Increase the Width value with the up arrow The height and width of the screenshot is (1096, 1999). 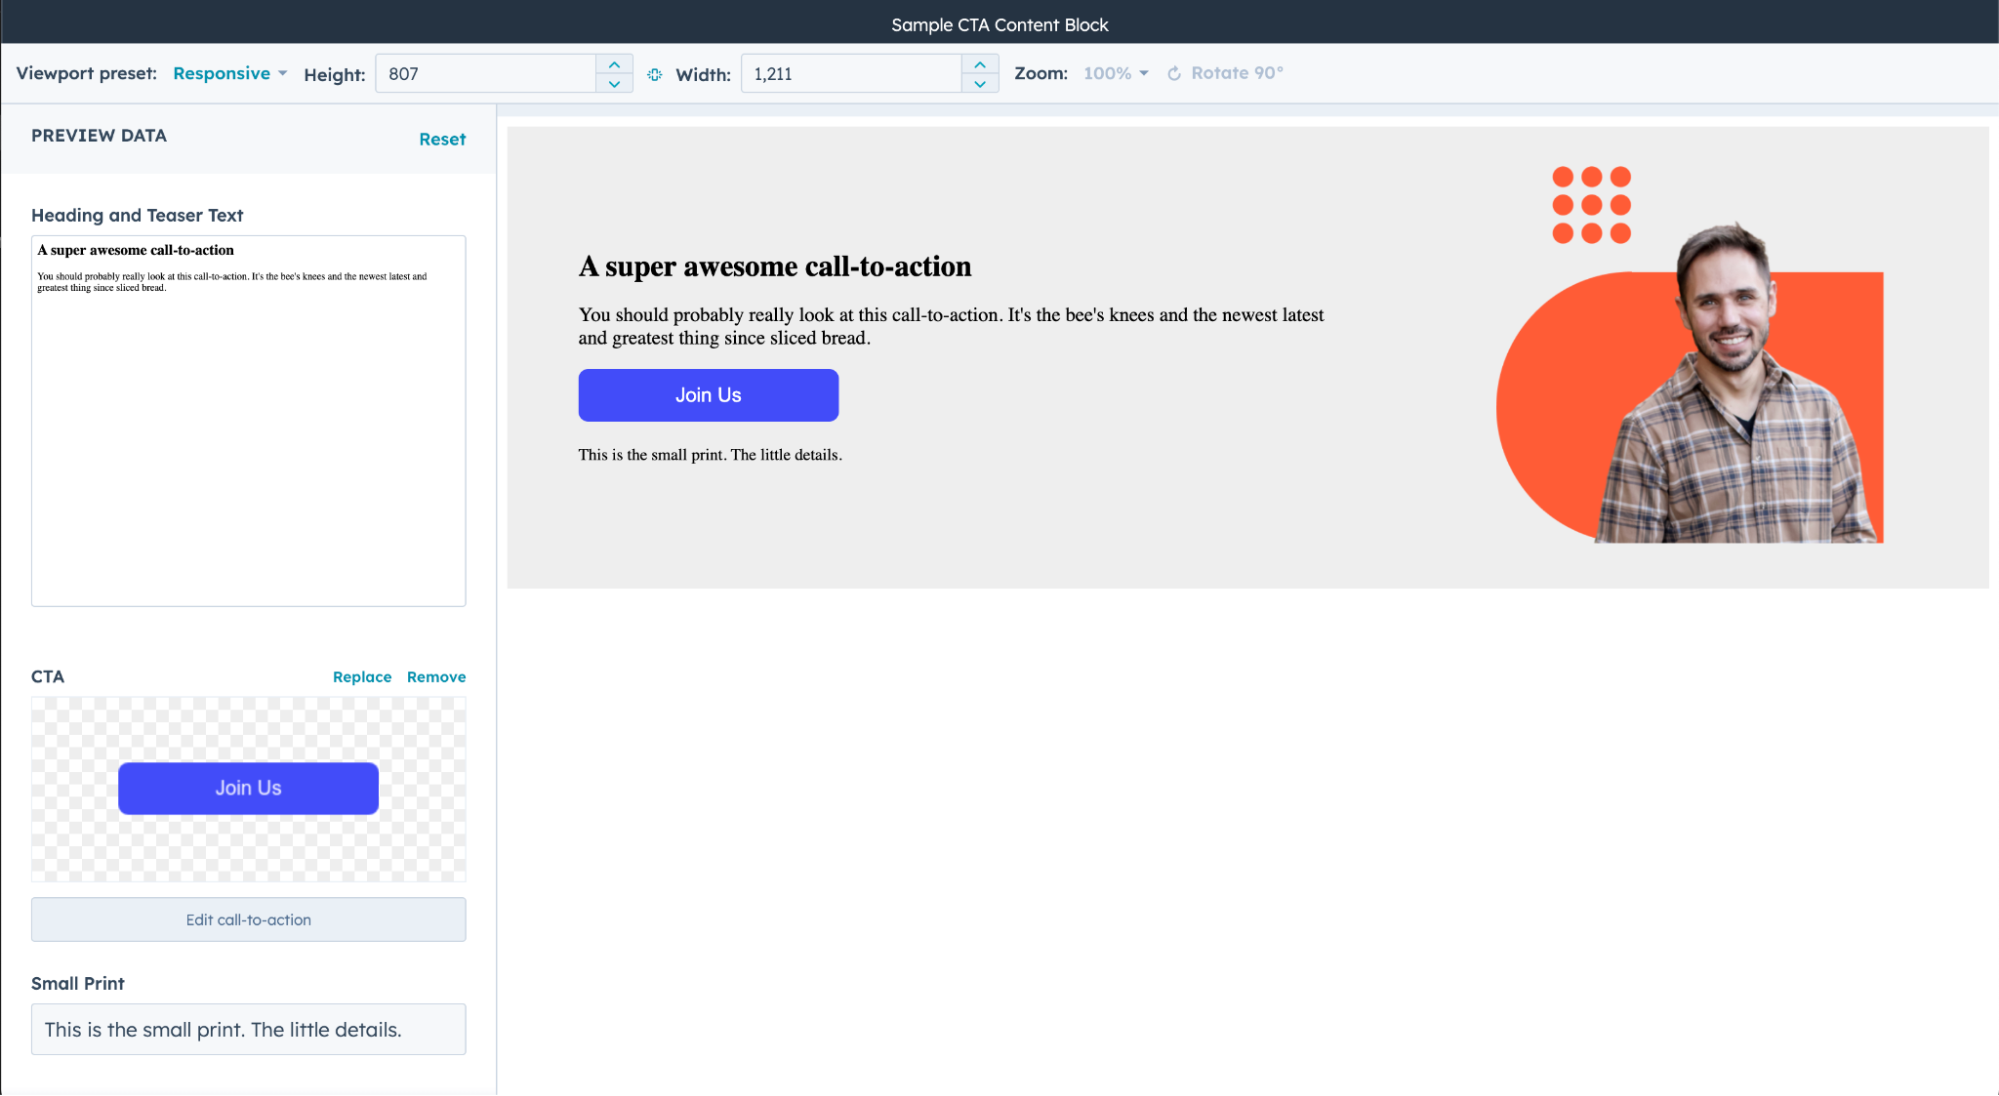click(x=980, y=63)
